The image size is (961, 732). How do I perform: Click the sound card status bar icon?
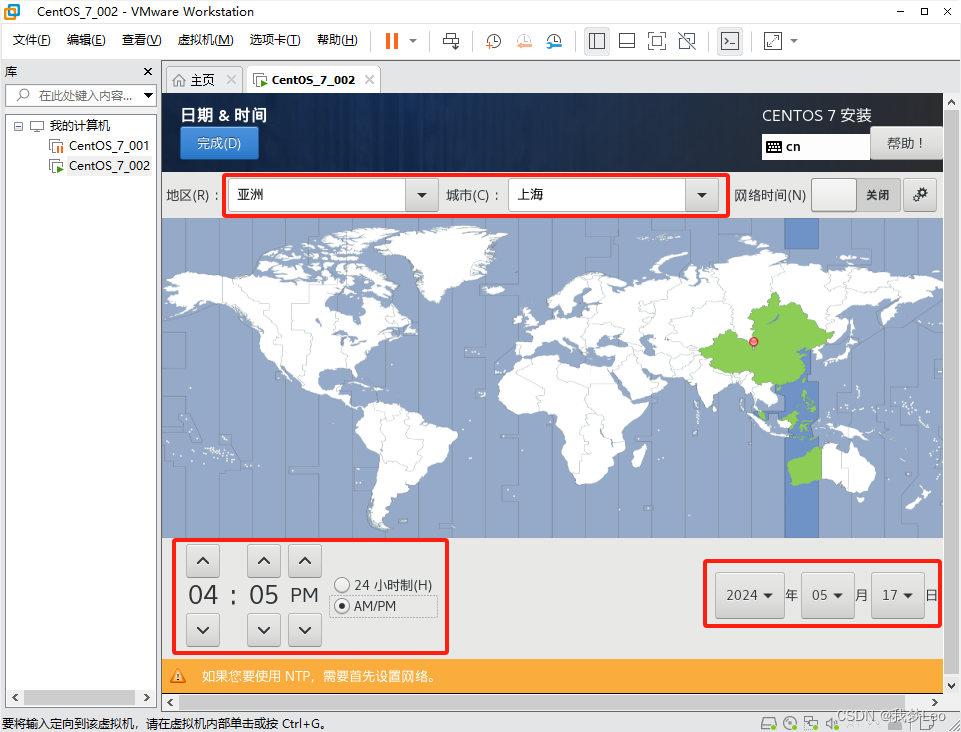click(832, 723)
